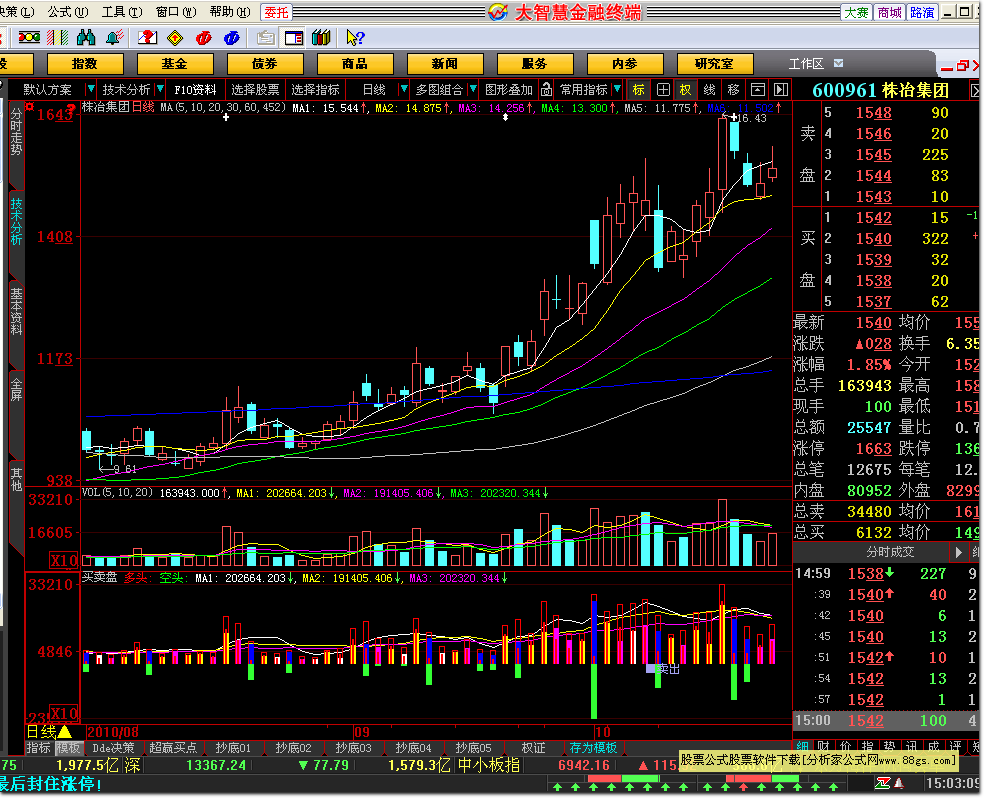985x798 pixels.
Task: Click the red question mark chart icon
Action: coord(148,38)
